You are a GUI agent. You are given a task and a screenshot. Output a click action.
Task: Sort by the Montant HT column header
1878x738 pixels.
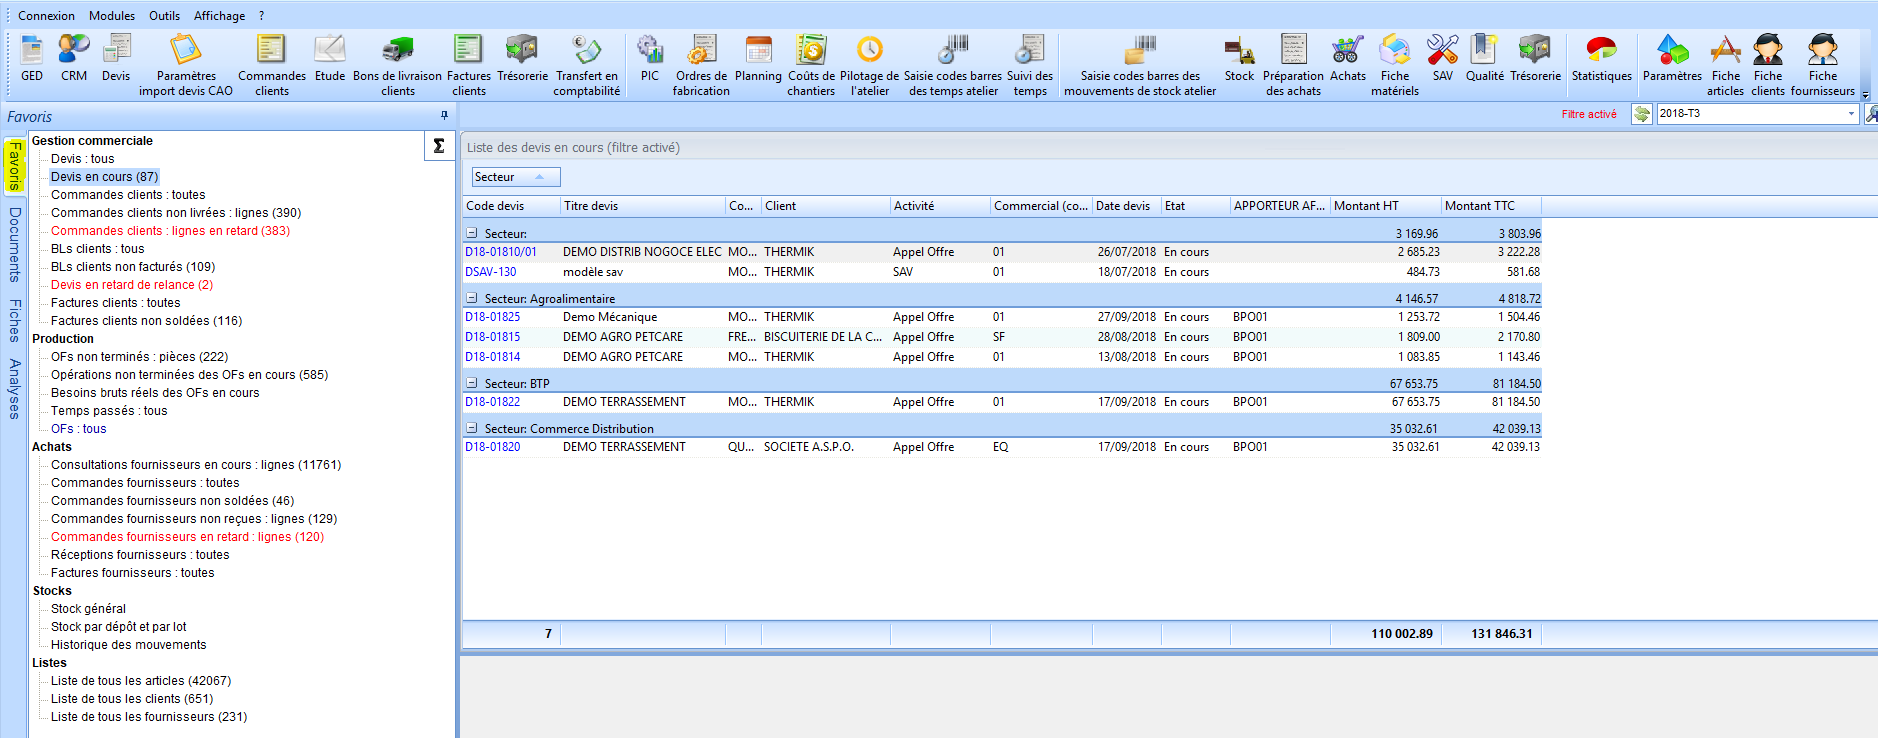(x=1385, y=206)
